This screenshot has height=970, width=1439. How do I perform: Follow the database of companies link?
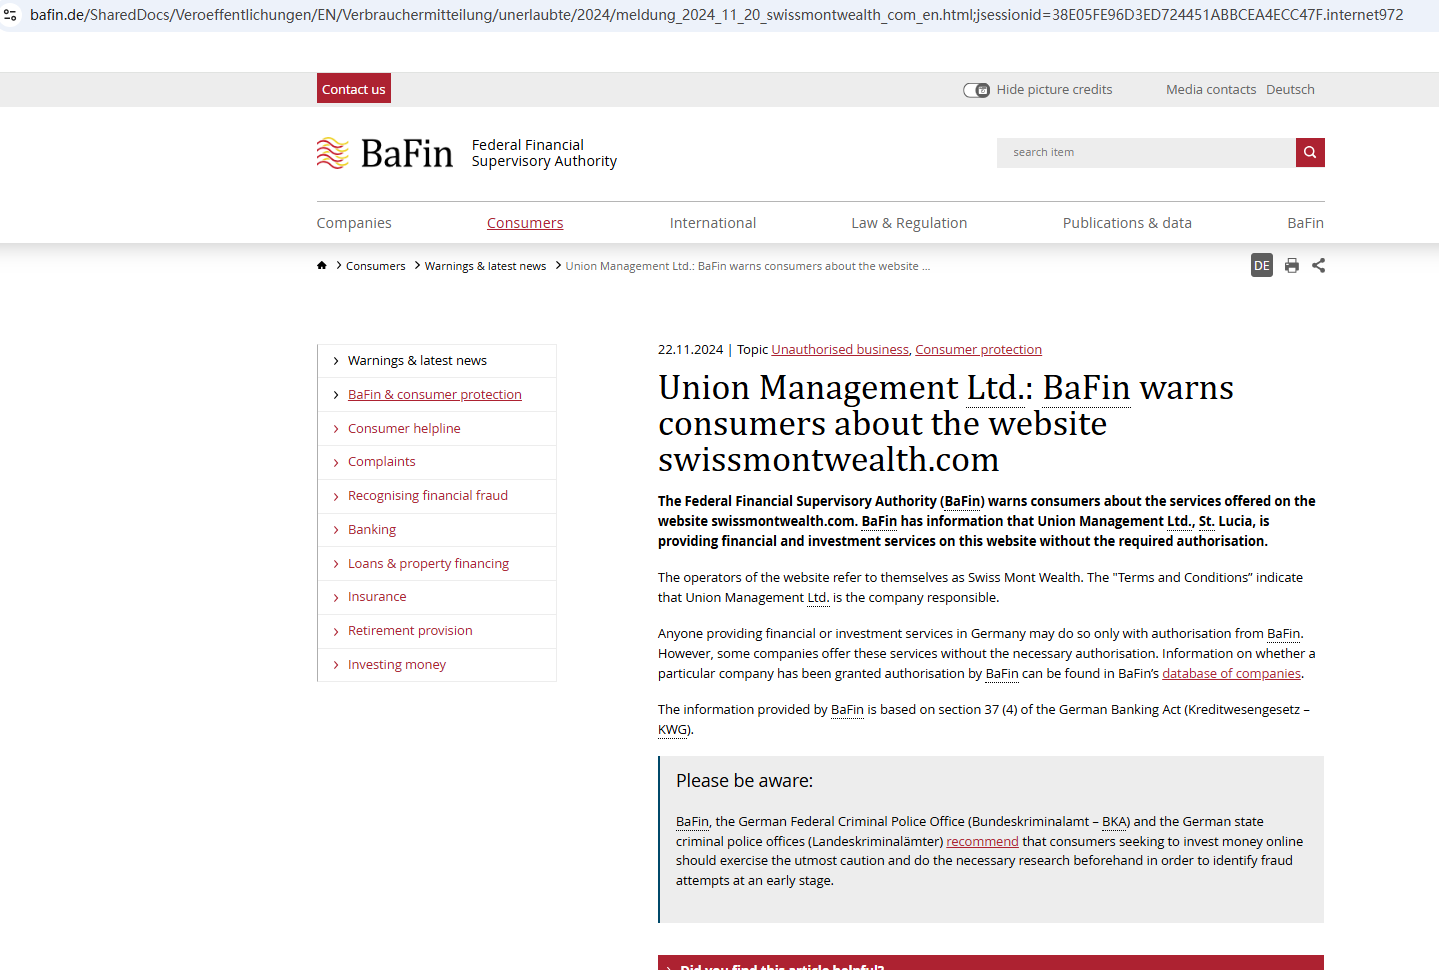(1231, 673)
